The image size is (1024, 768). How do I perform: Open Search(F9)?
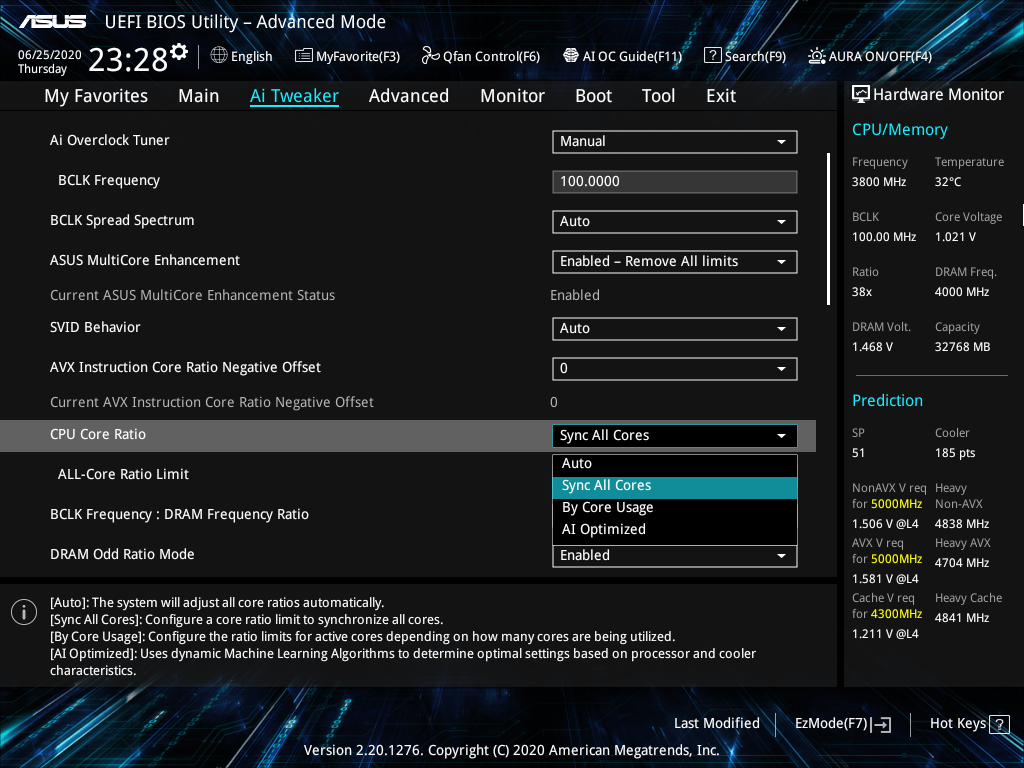coord(745,56)
